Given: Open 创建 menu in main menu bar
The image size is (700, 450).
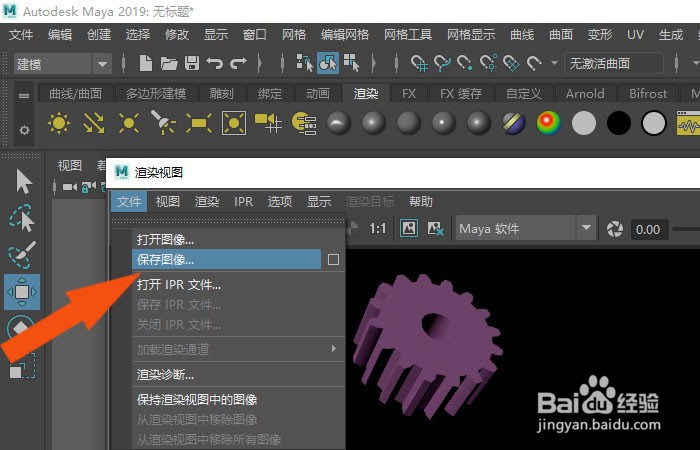Looking at the screenshot, I should click(99, 35).
